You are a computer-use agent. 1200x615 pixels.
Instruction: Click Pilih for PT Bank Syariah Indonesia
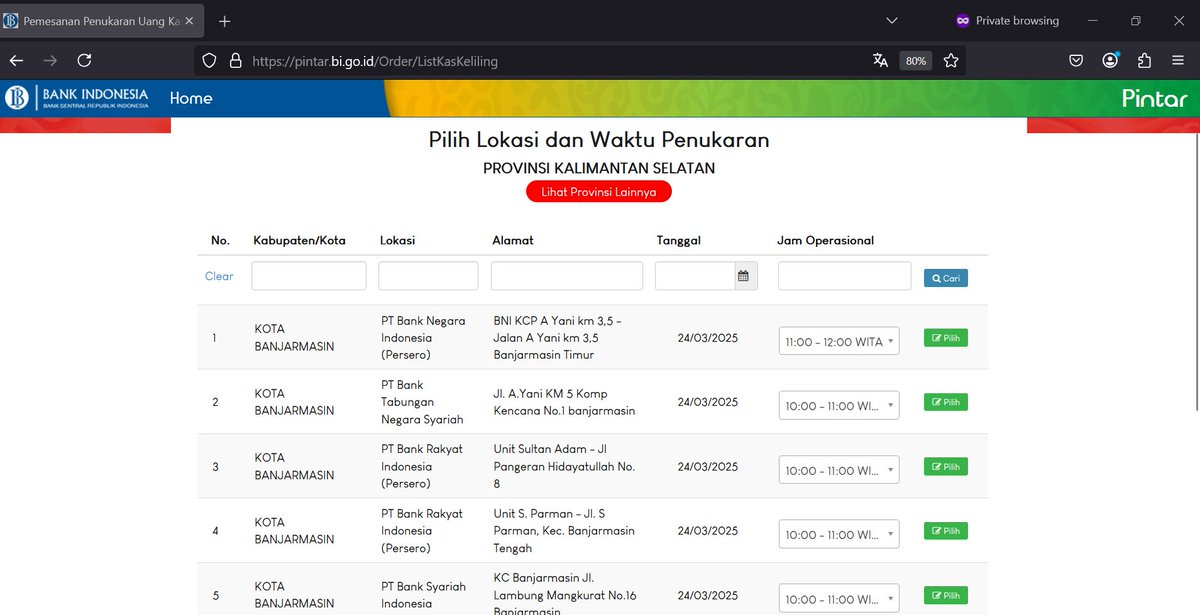tap(946, 595)
